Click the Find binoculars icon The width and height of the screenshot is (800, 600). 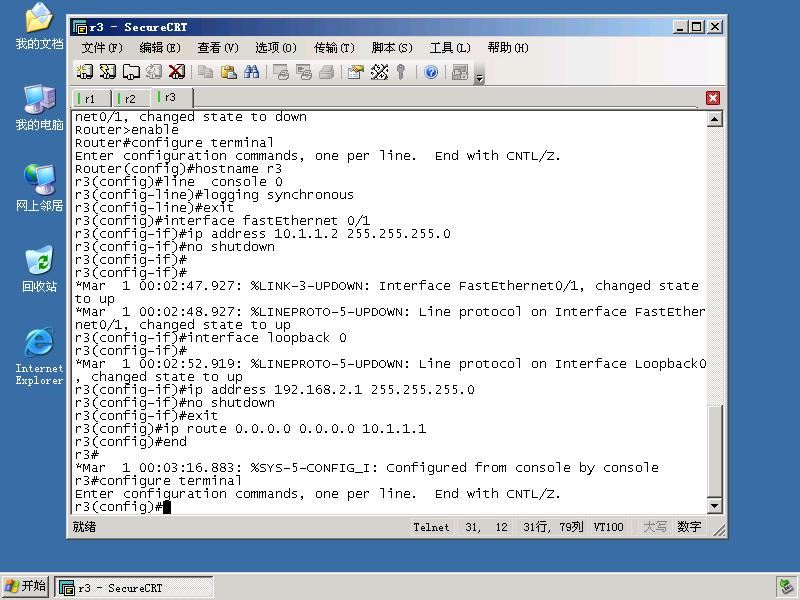[251, 72]
